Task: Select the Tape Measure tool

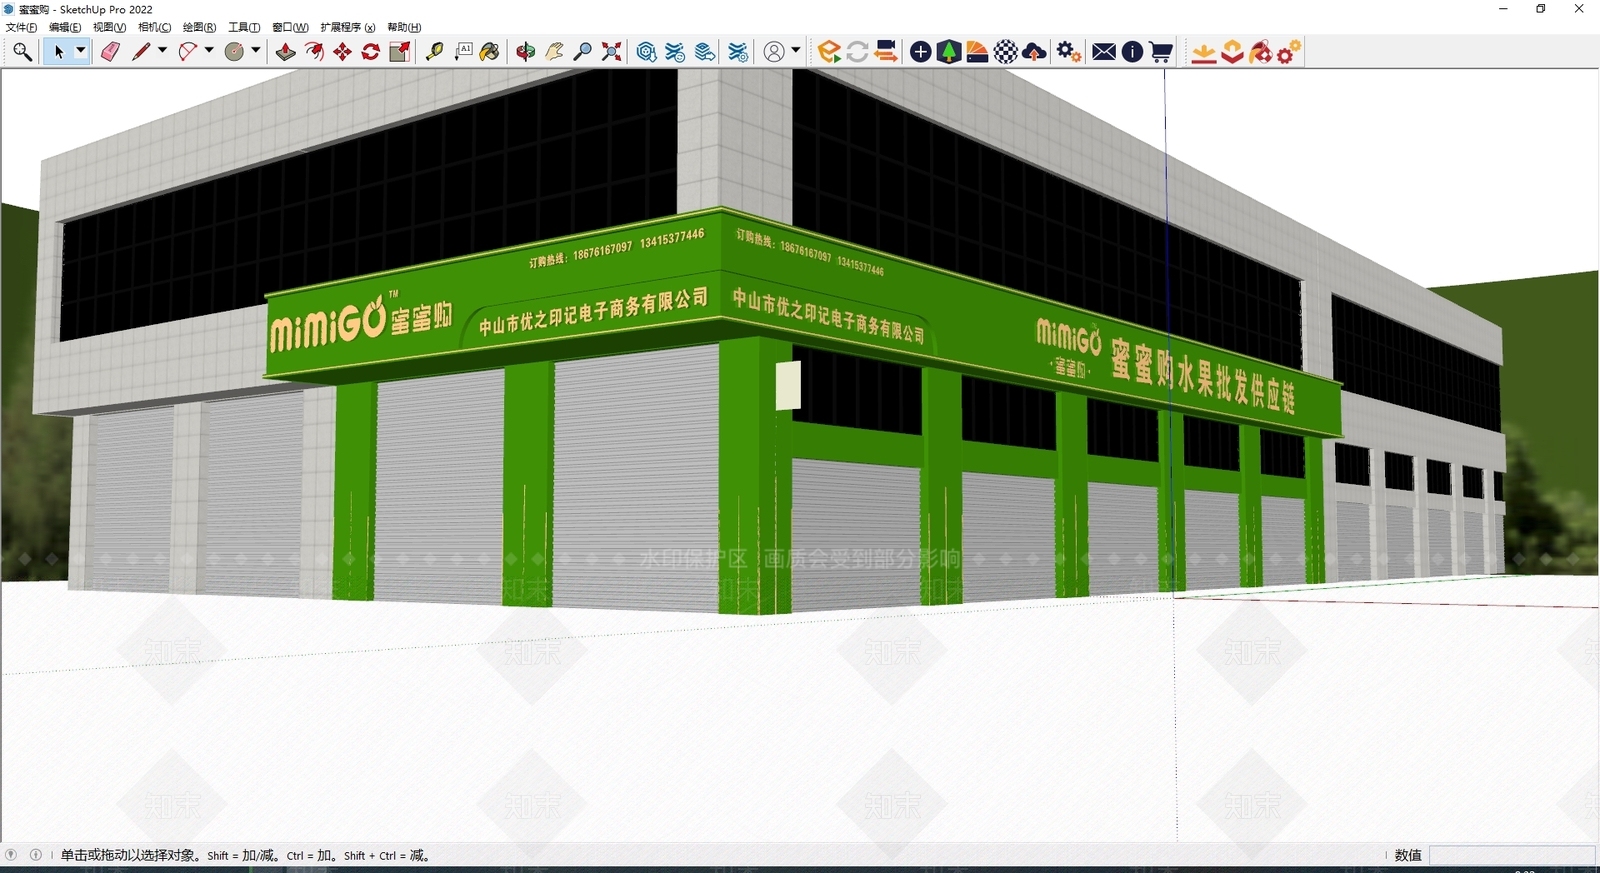Action: 435,52
